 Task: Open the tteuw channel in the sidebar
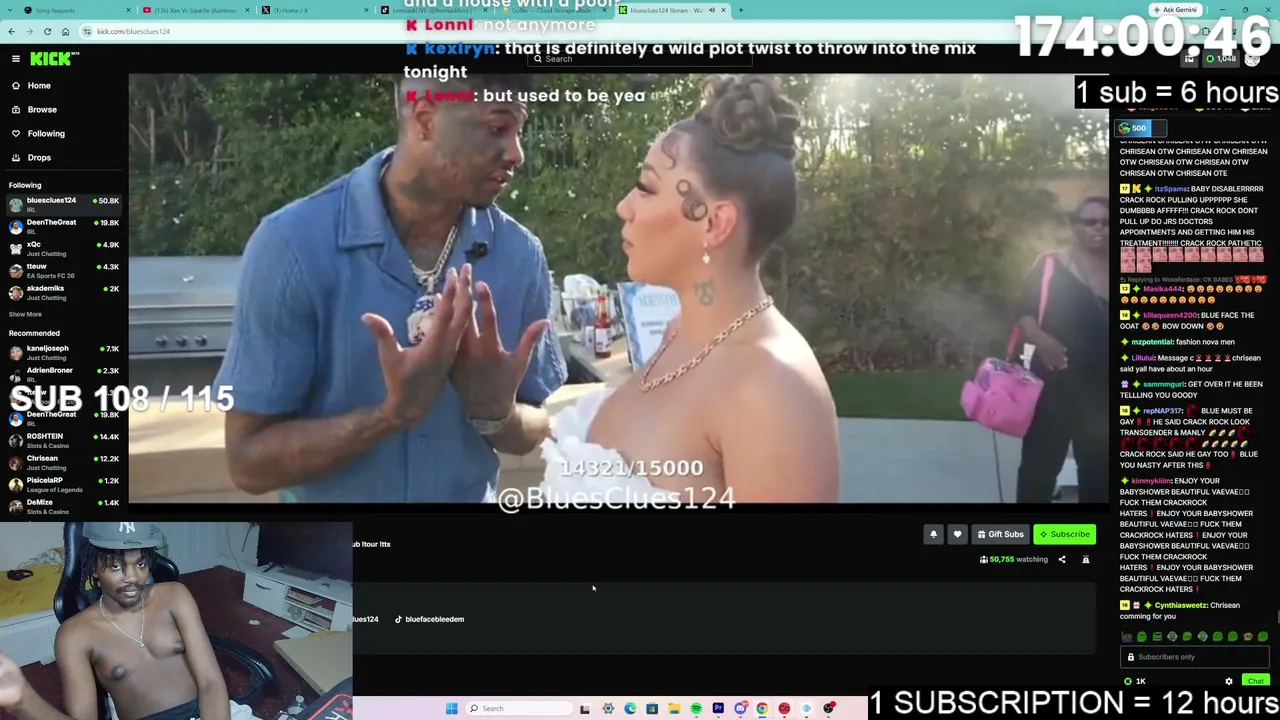pyautogui.click(x=64, y=270)
